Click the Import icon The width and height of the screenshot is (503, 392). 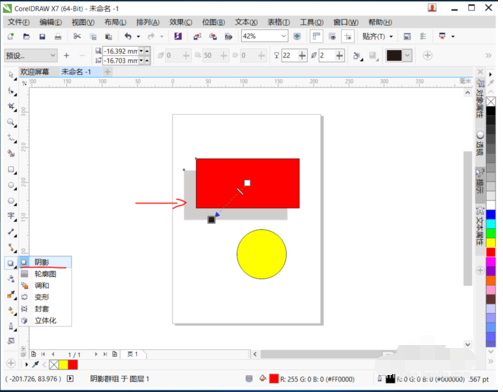point(197,36)
